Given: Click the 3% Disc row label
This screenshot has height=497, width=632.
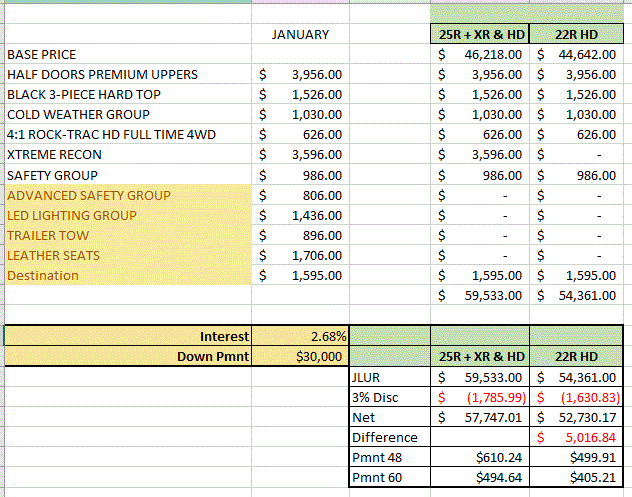Looking at the screenshot, I should point(390,397).
